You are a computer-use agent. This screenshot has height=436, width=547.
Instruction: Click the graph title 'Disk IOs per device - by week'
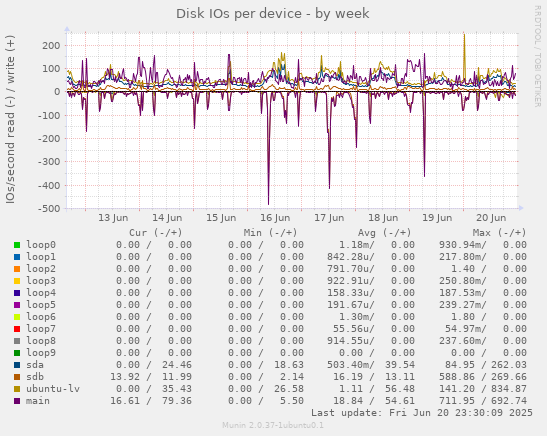click(272, 14)
